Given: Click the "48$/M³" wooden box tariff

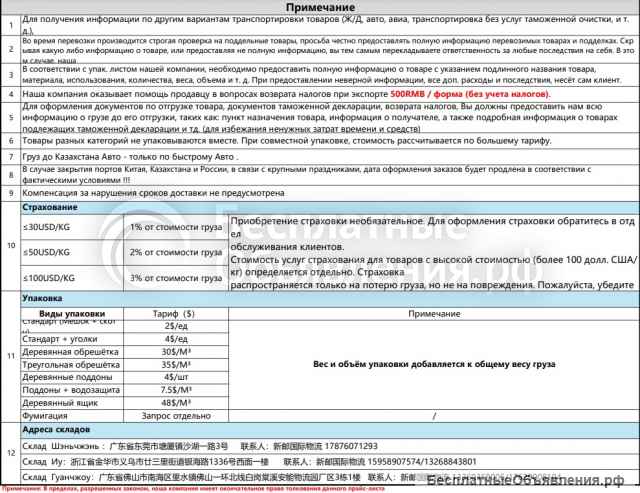Looking at the screenshot, I should 175,403.
